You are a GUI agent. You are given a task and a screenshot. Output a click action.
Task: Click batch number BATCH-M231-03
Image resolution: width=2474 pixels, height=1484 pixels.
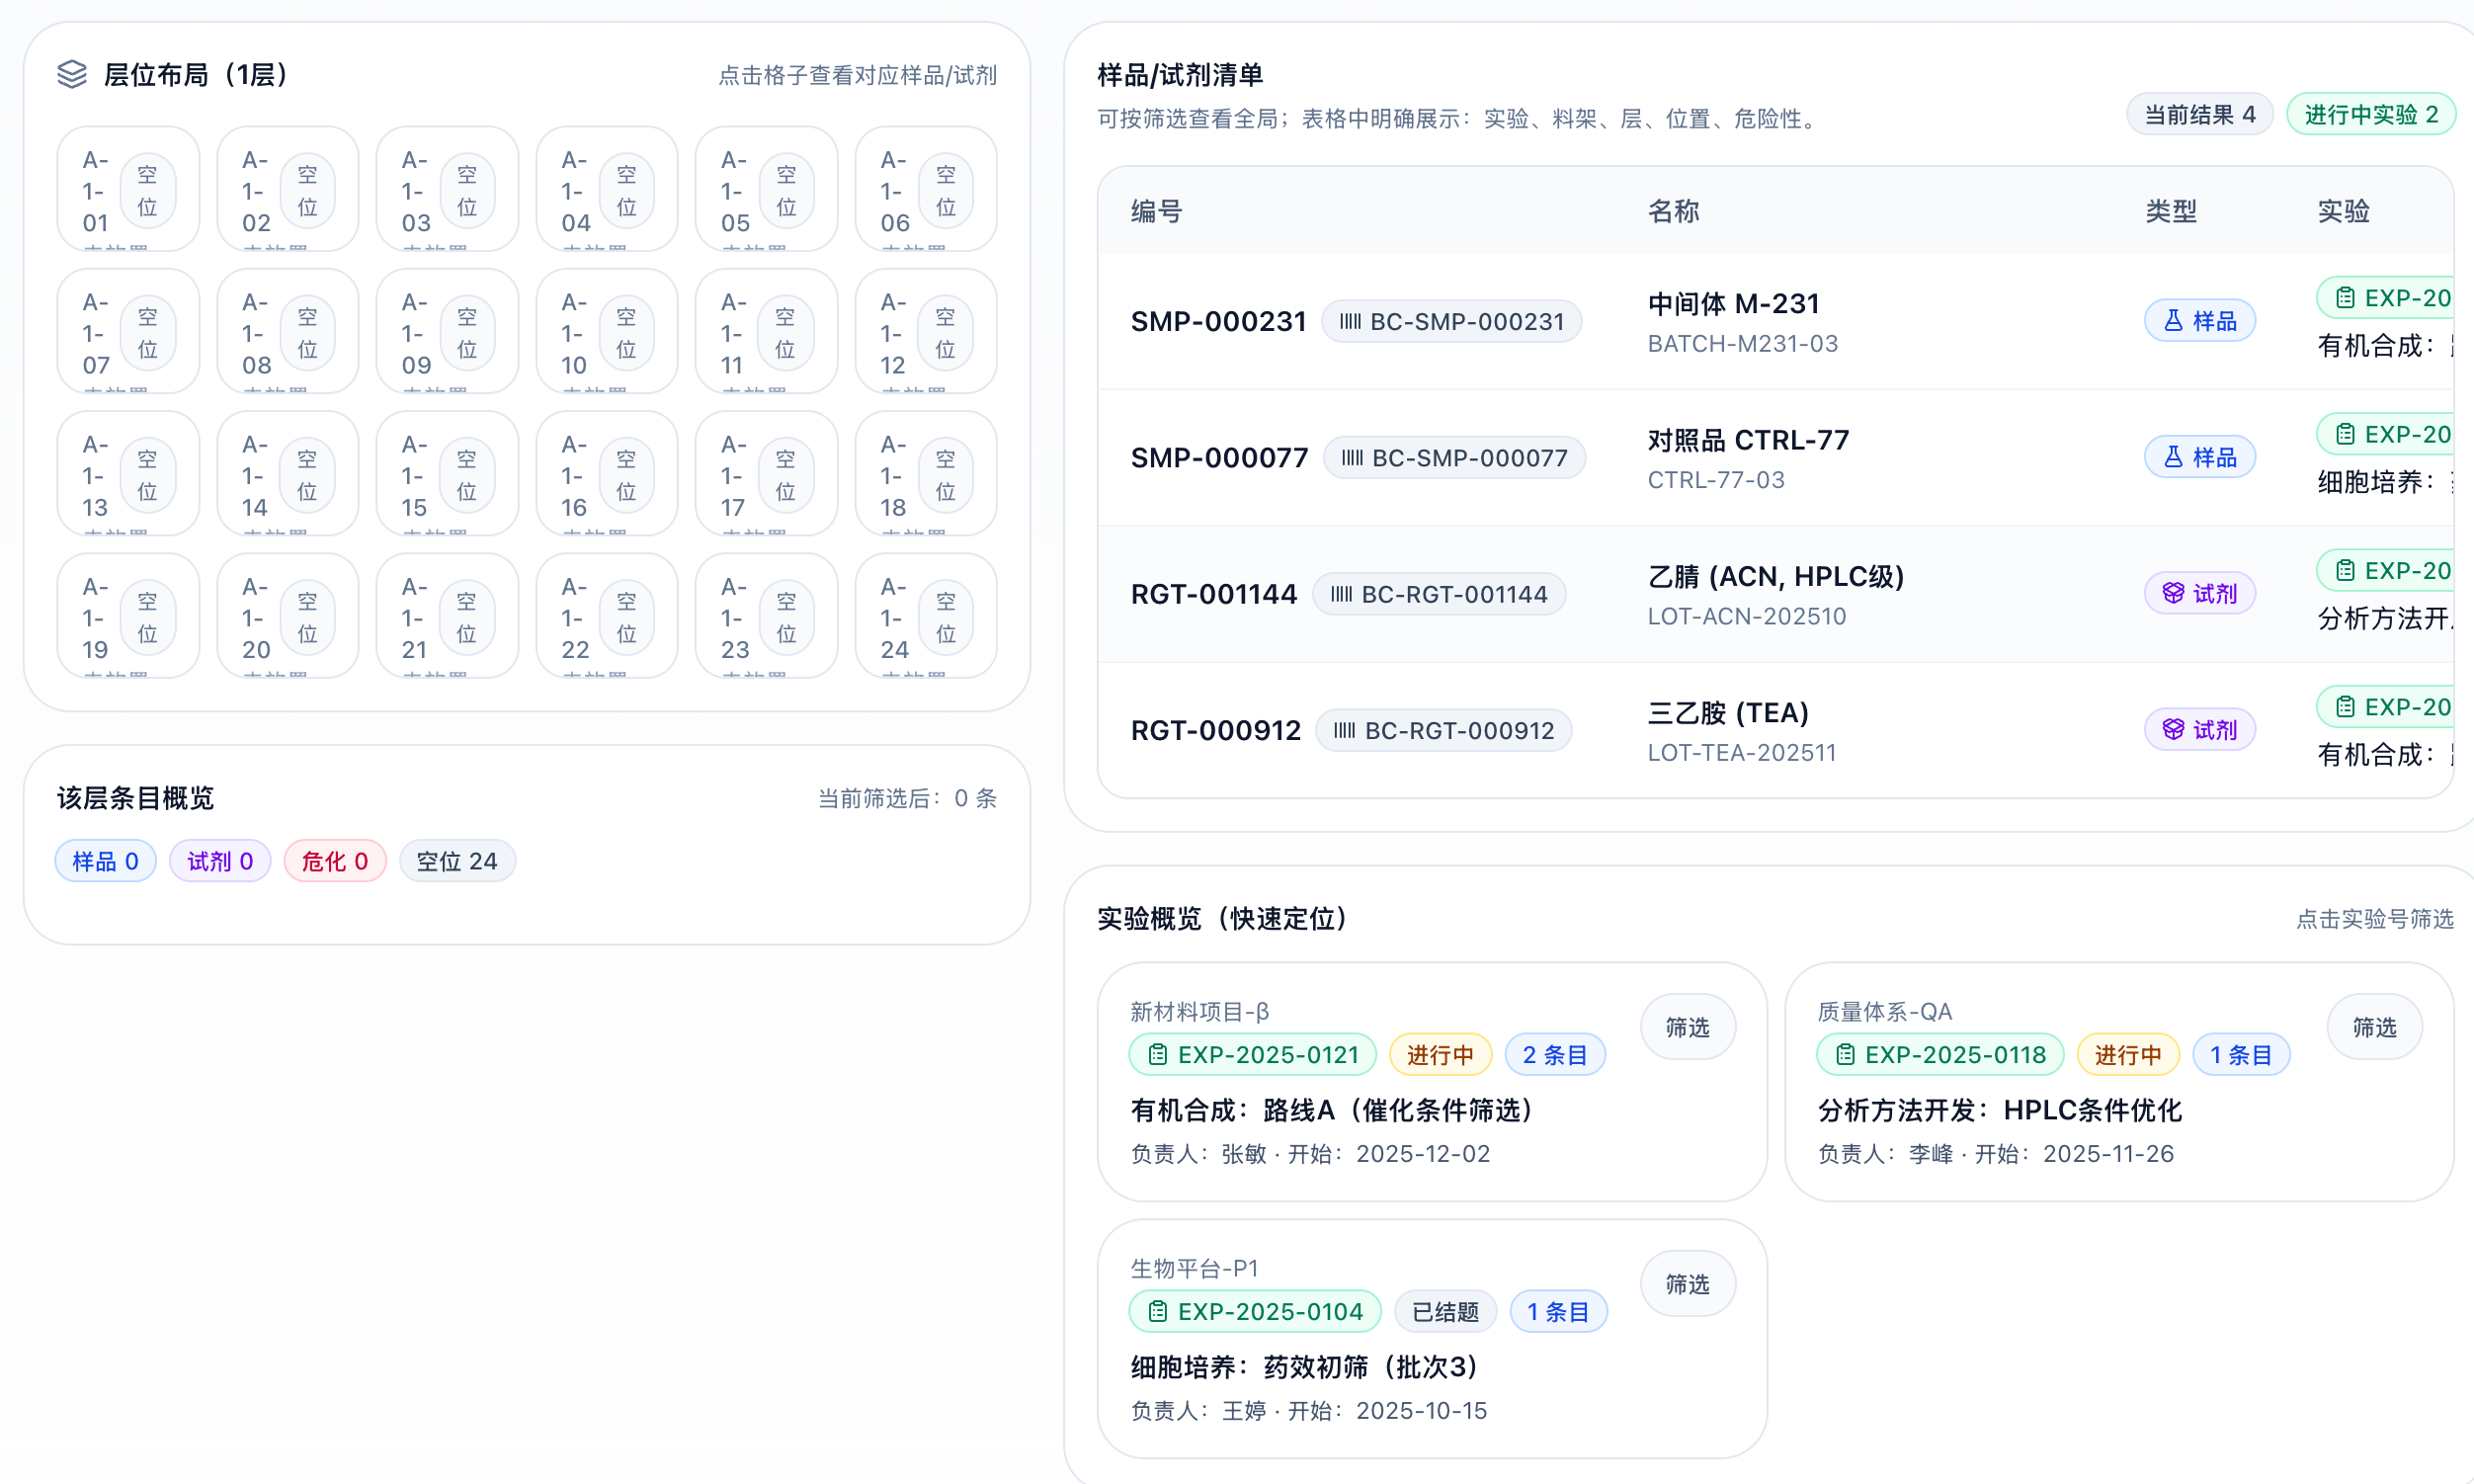pos(1743,343)
